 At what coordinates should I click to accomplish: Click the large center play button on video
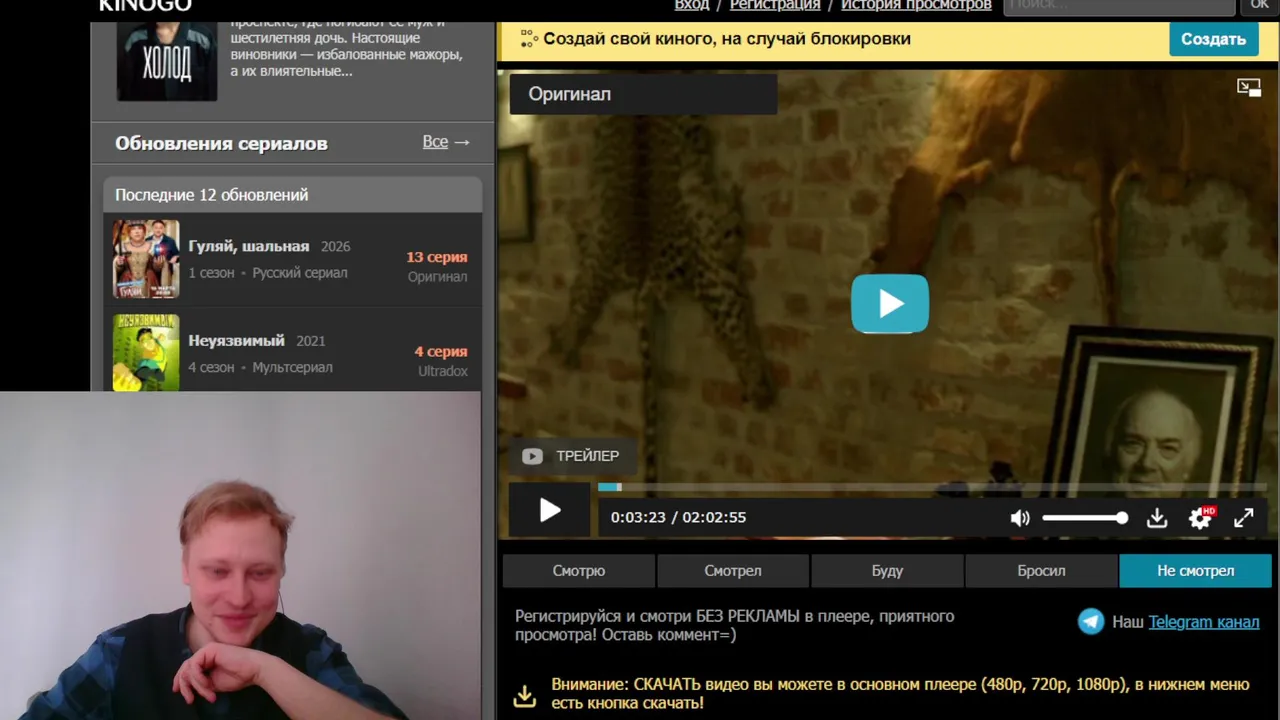(x=890, y=303)
